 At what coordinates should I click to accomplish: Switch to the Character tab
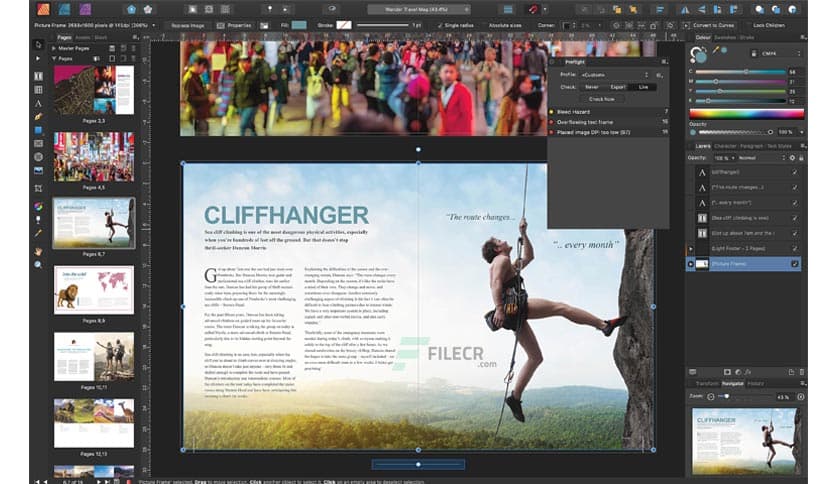click(x=725, y=146)
